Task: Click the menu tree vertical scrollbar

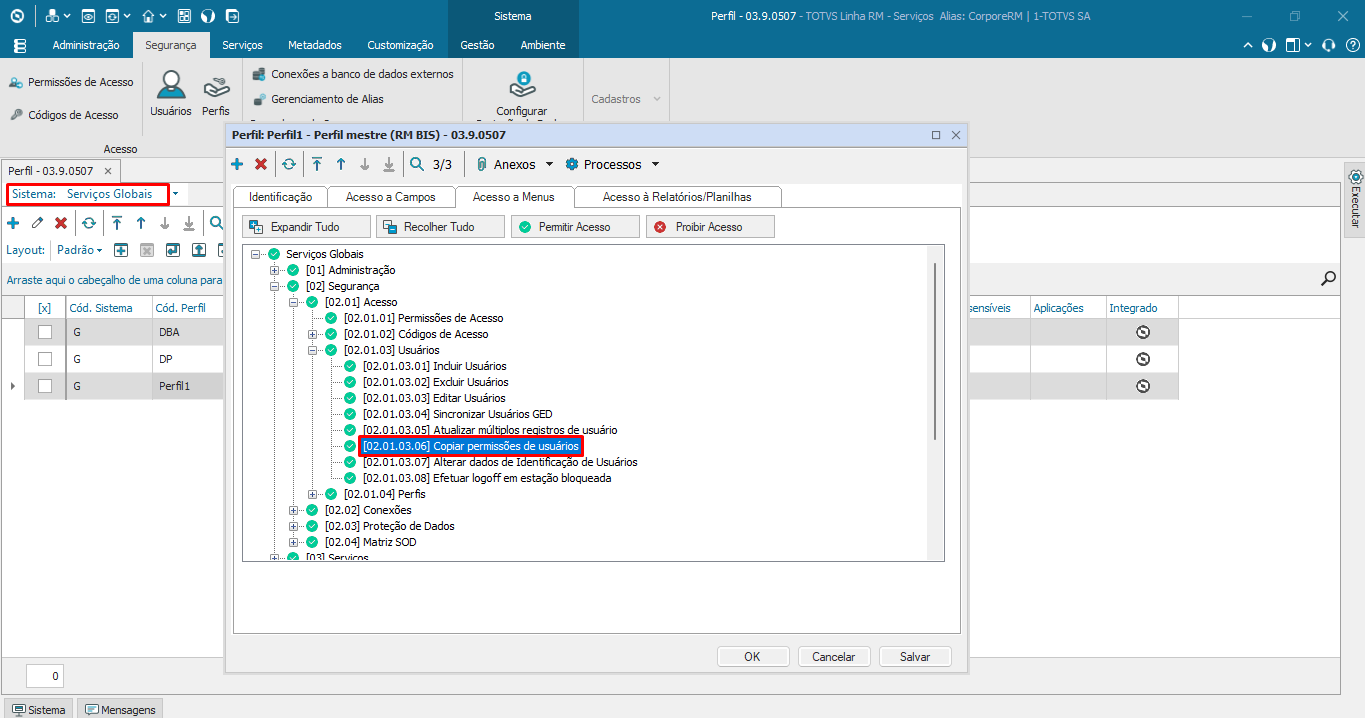Action: pos(935,350)
